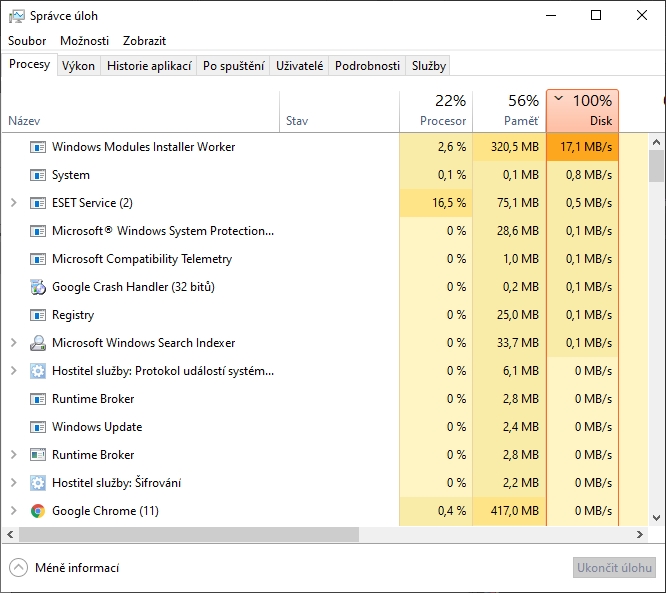Expand the Google Chrome (11) process group
The image size is (666, 593).
tap(14, 511)
